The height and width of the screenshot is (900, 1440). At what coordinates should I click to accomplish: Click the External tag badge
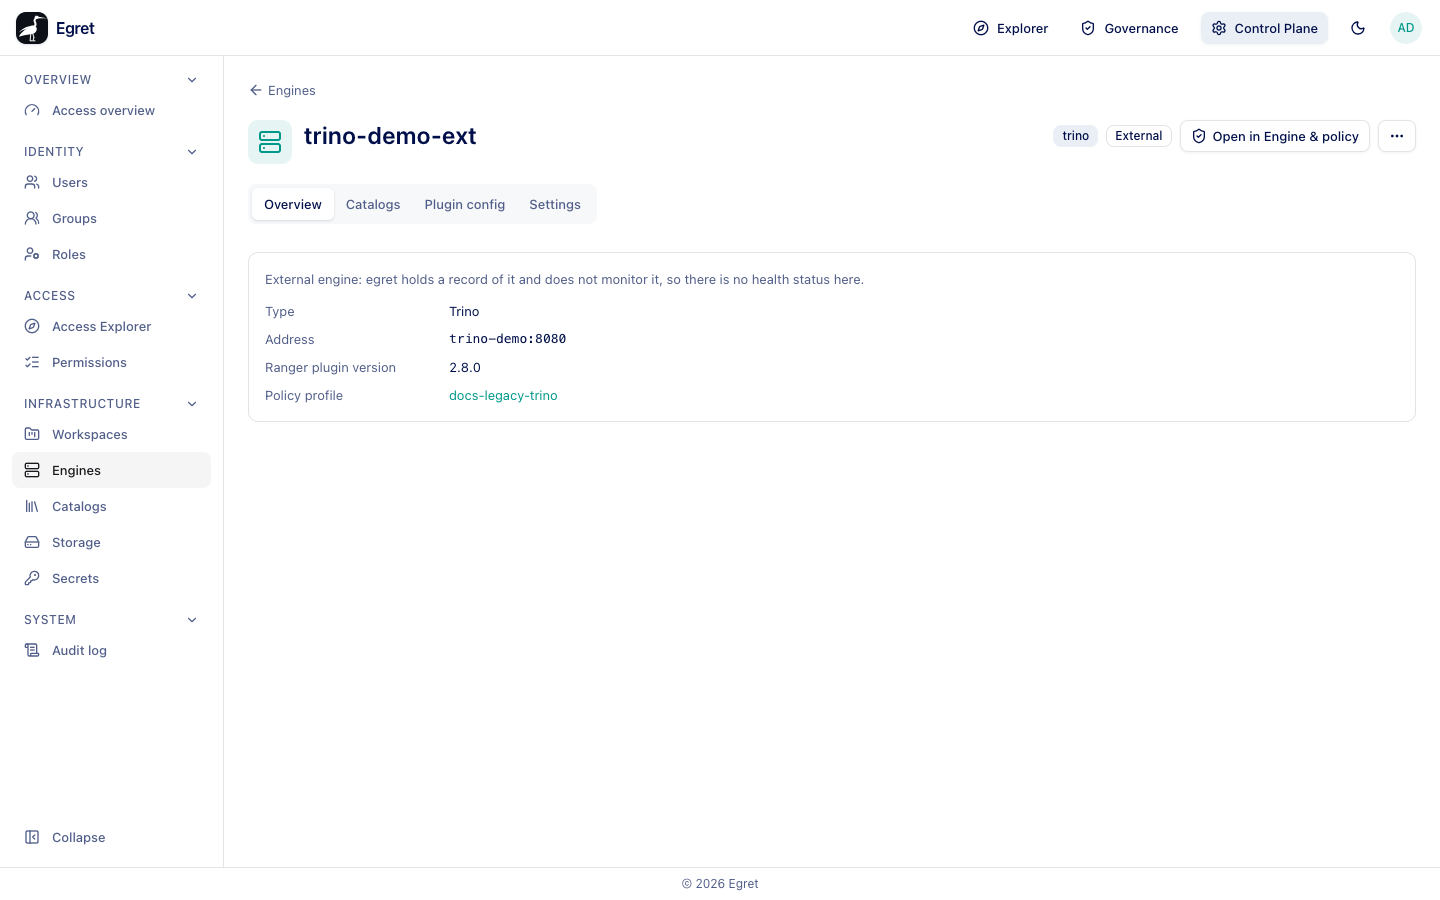tap(1139, 136)
